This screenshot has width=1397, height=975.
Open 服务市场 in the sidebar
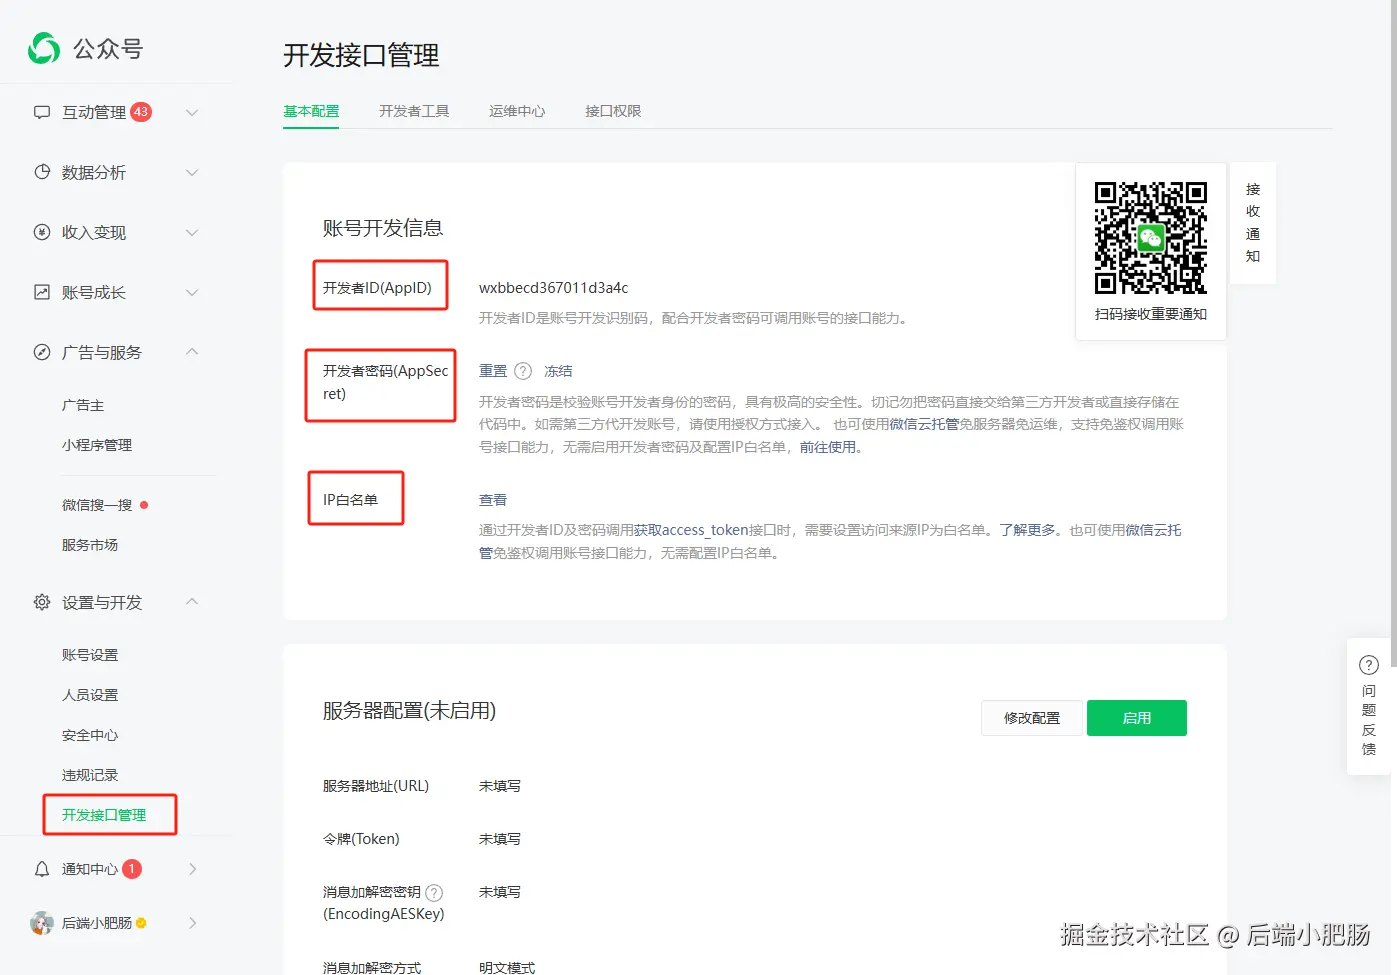click(x=90, y=545)
